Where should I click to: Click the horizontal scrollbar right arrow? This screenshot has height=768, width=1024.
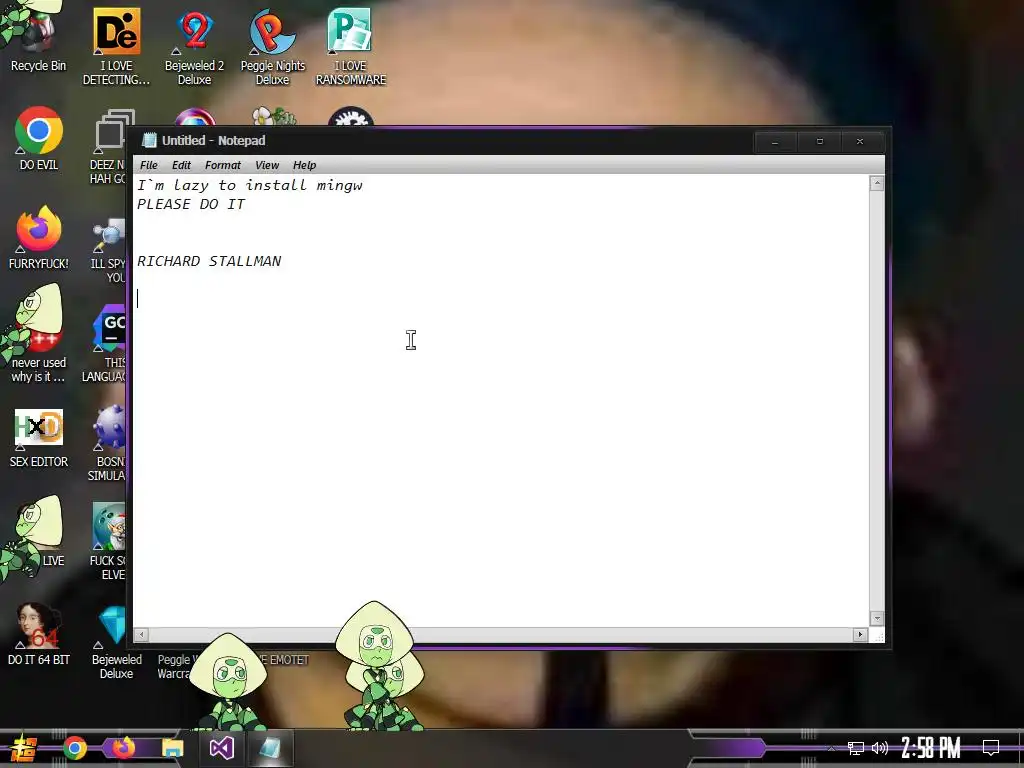(x=860, y=634)
